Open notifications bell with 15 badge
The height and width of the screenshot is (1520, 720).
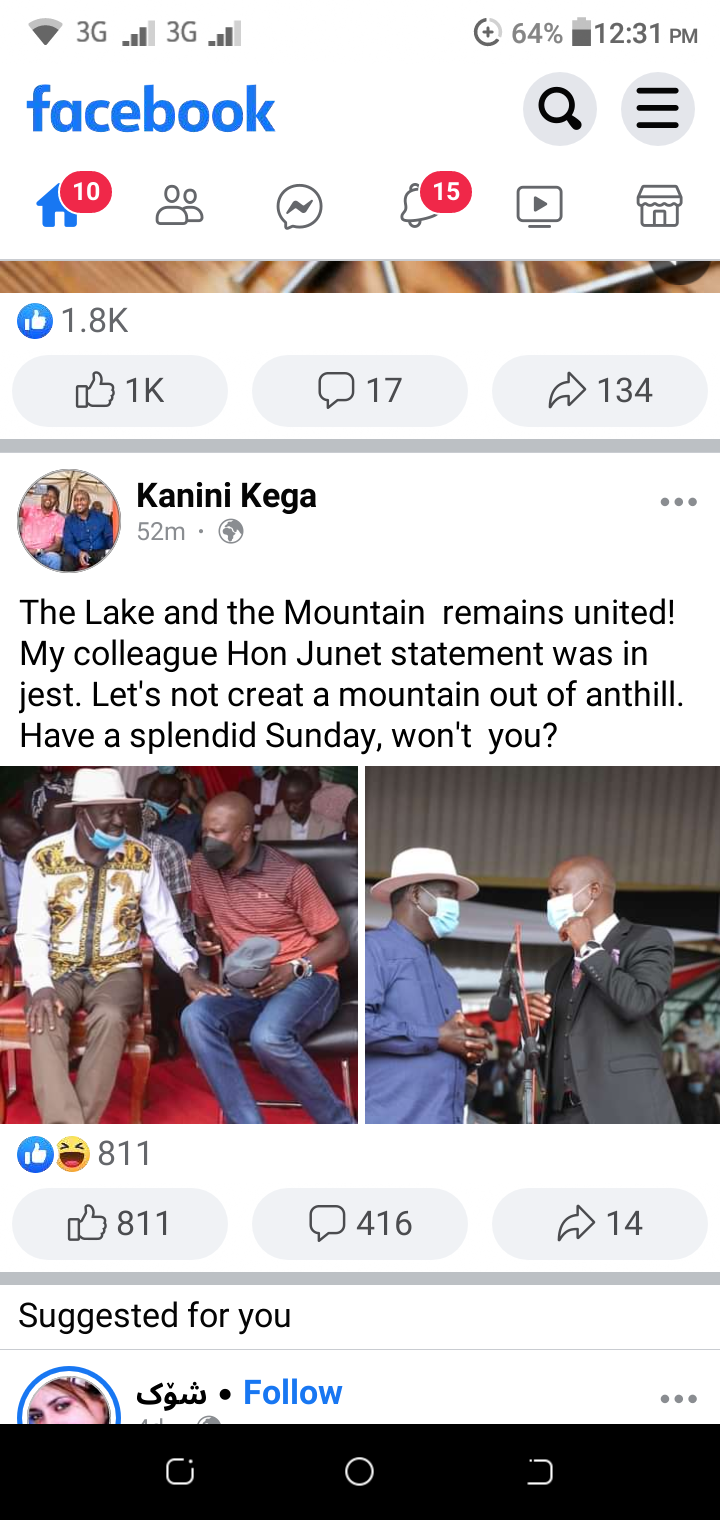coord(420,206)
